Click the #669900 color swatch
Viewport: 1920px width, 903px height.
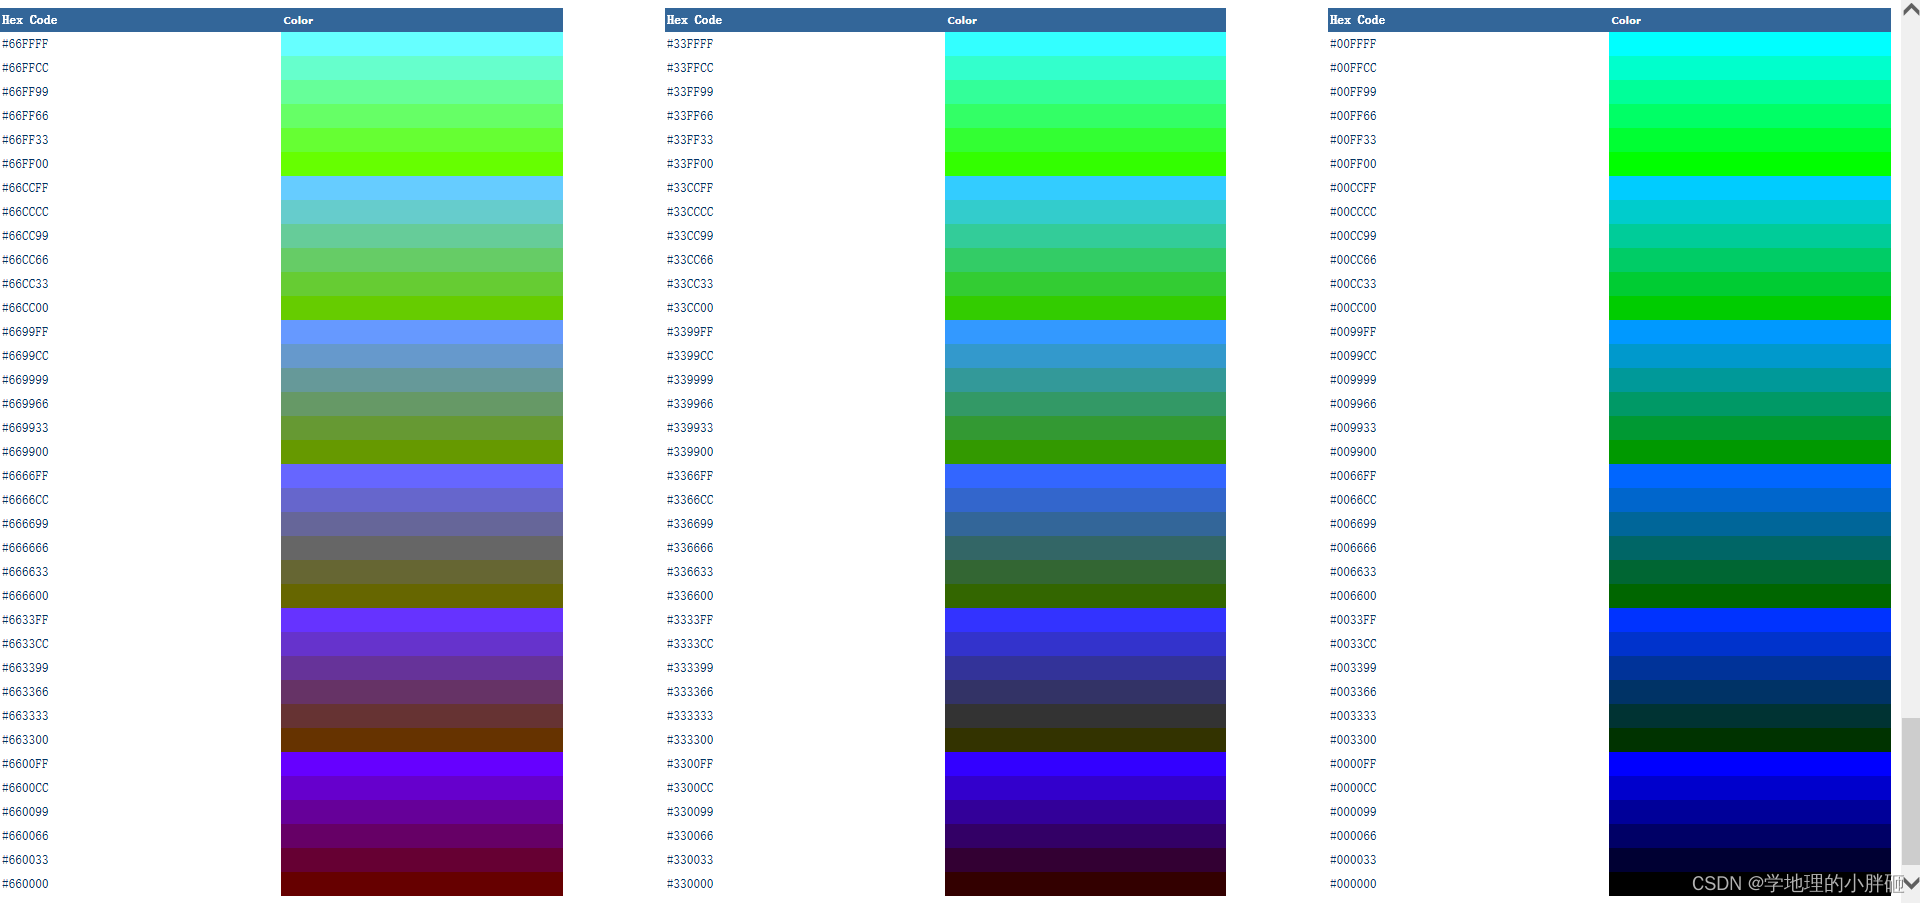(x=422, y=452)
